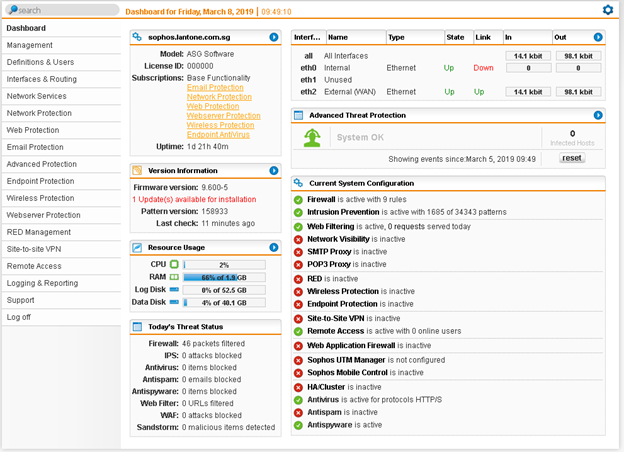Click the updates available for installation link
The image size is (624, 452).
click(x=194, y=199)
